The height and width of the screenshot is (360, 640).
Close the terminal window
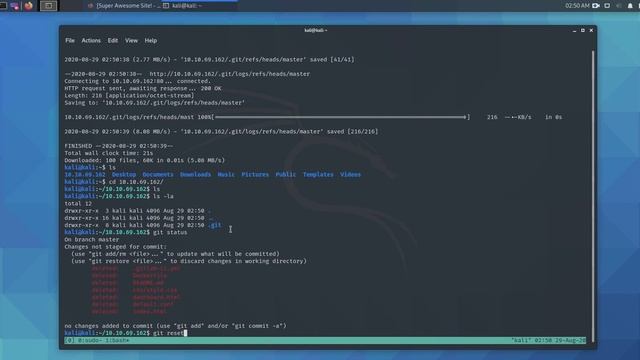tap(591, 31)
